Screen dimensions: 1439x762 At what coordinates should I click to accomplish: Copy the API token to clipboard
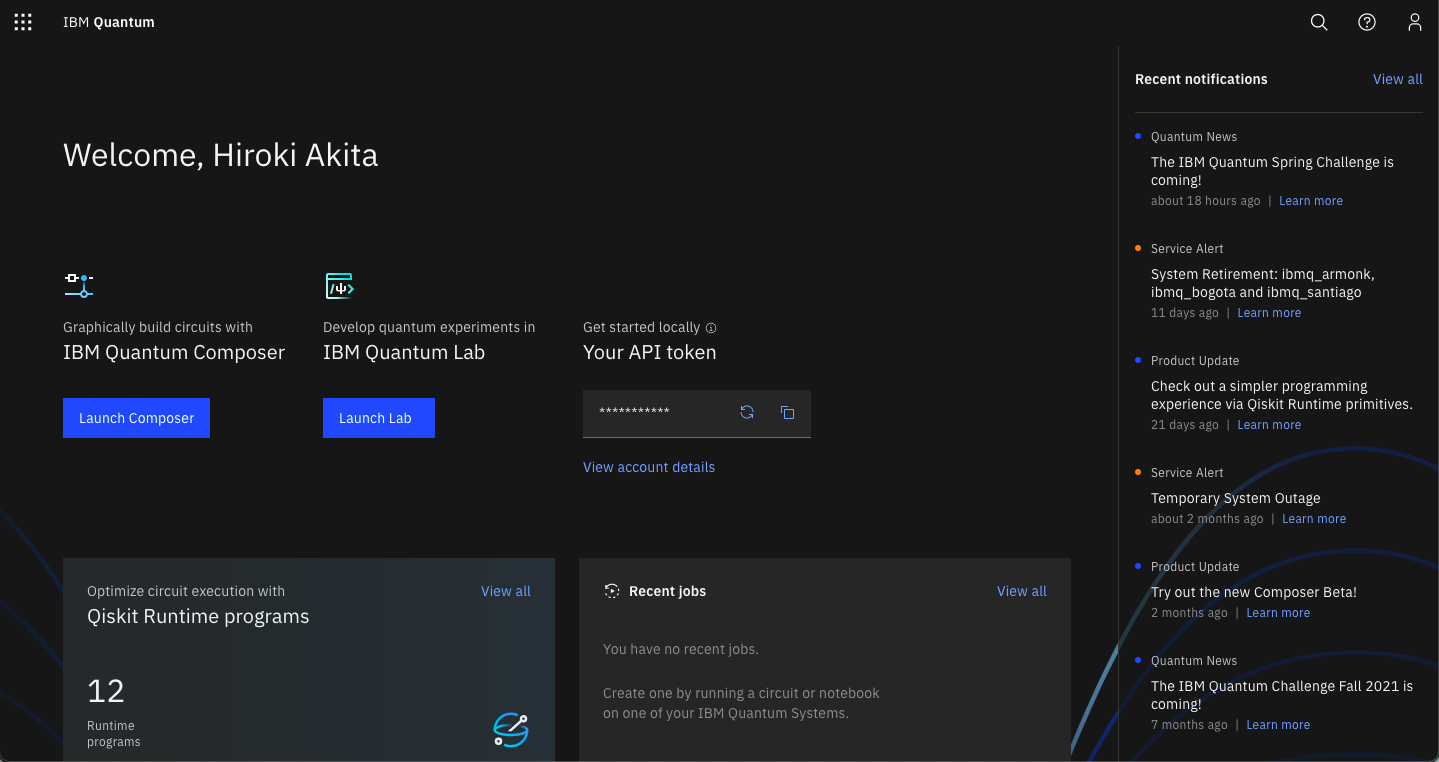click(x=788, y=412)
